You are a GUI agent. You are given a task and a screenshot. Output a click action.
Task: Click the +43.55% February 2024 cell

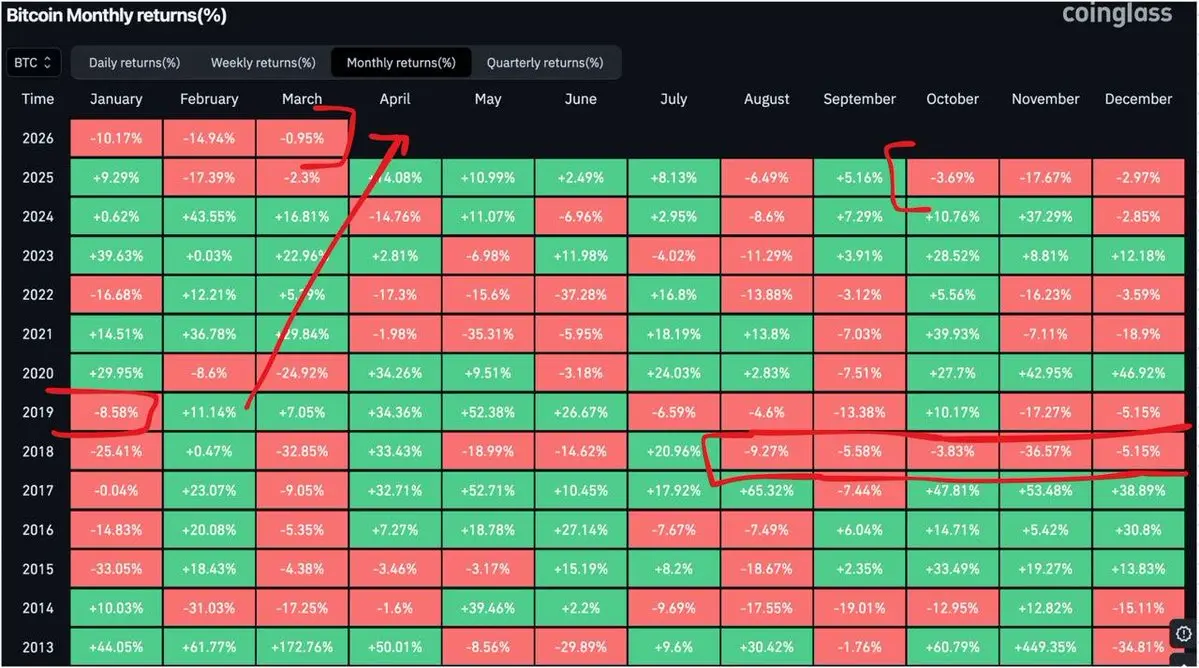pos(209,216)
